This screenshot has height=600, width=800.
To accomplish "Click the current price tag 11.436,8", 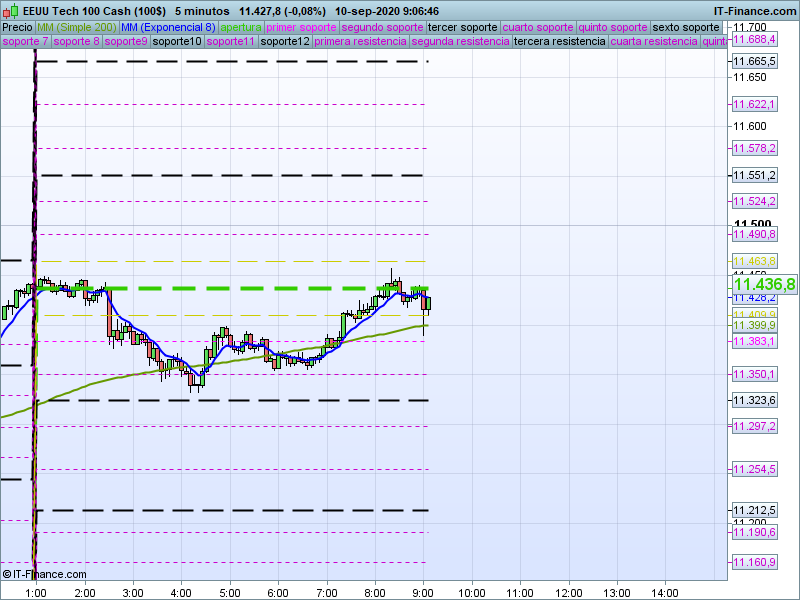I will click(x=764, y=285).
